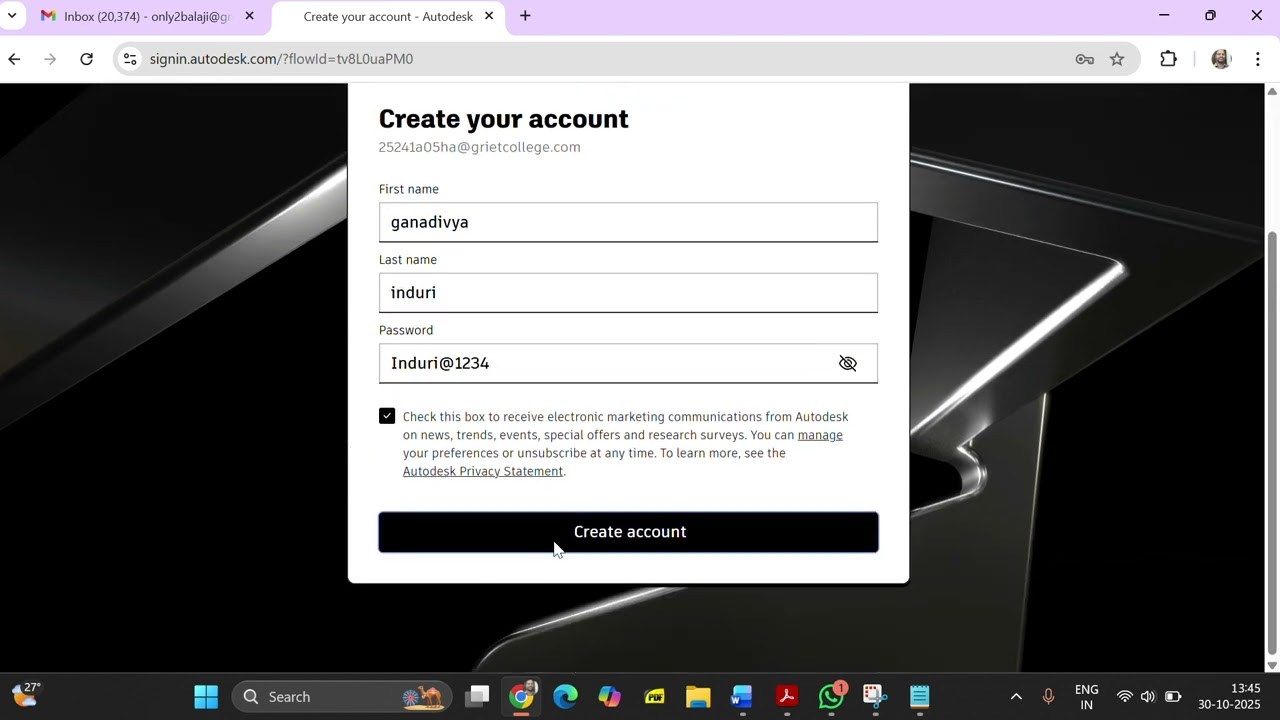
Task: Click the Last name input field
Action: point(628,293)
